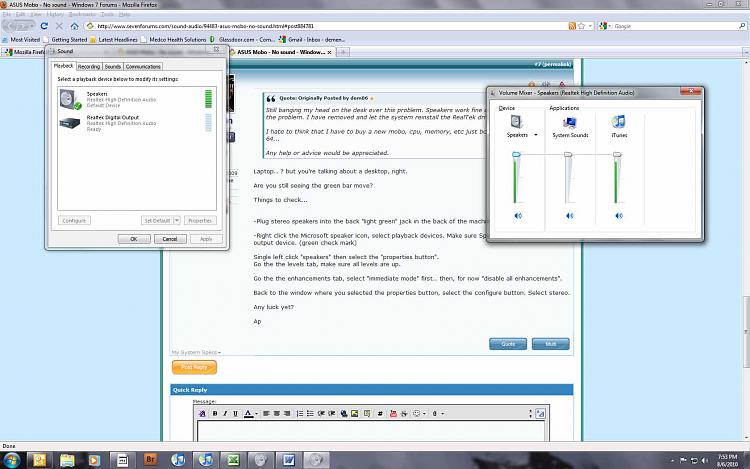Click OK in the Sound dialog
The height and width of the screenshot is (469, 750).
pos(134,239)
